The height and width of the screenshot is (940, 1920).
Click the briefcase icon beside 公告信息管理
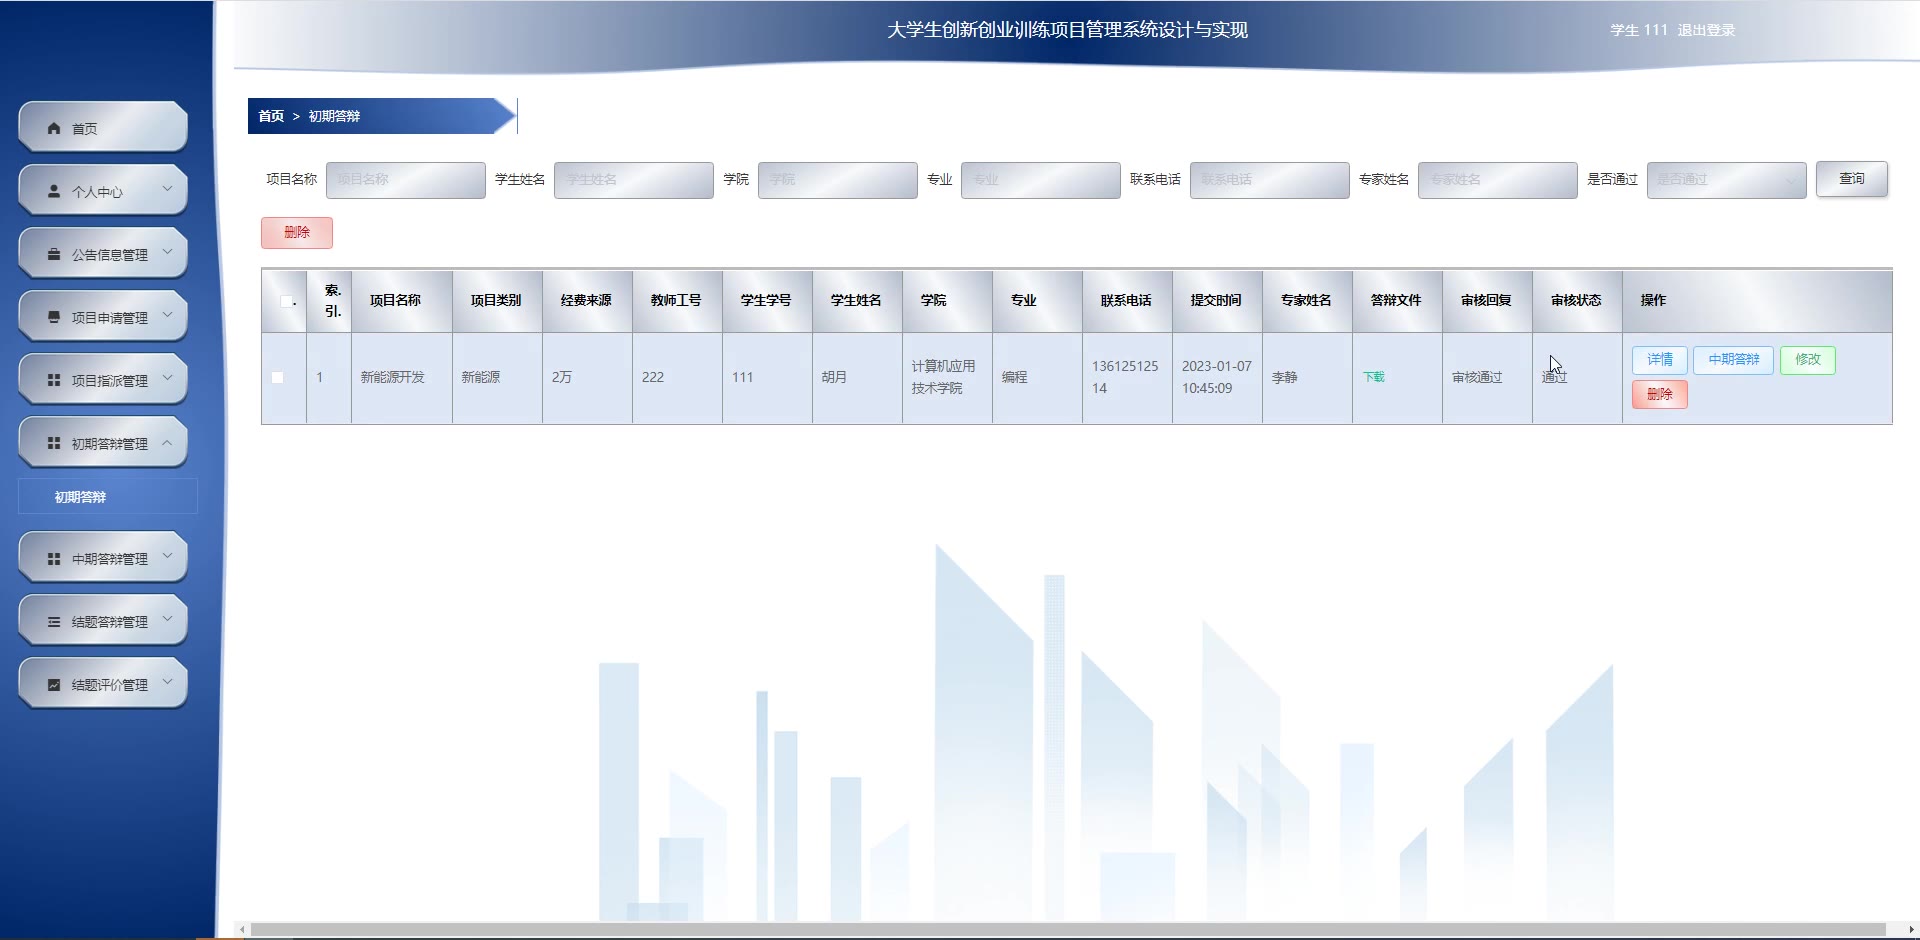(x=54, y=254)
